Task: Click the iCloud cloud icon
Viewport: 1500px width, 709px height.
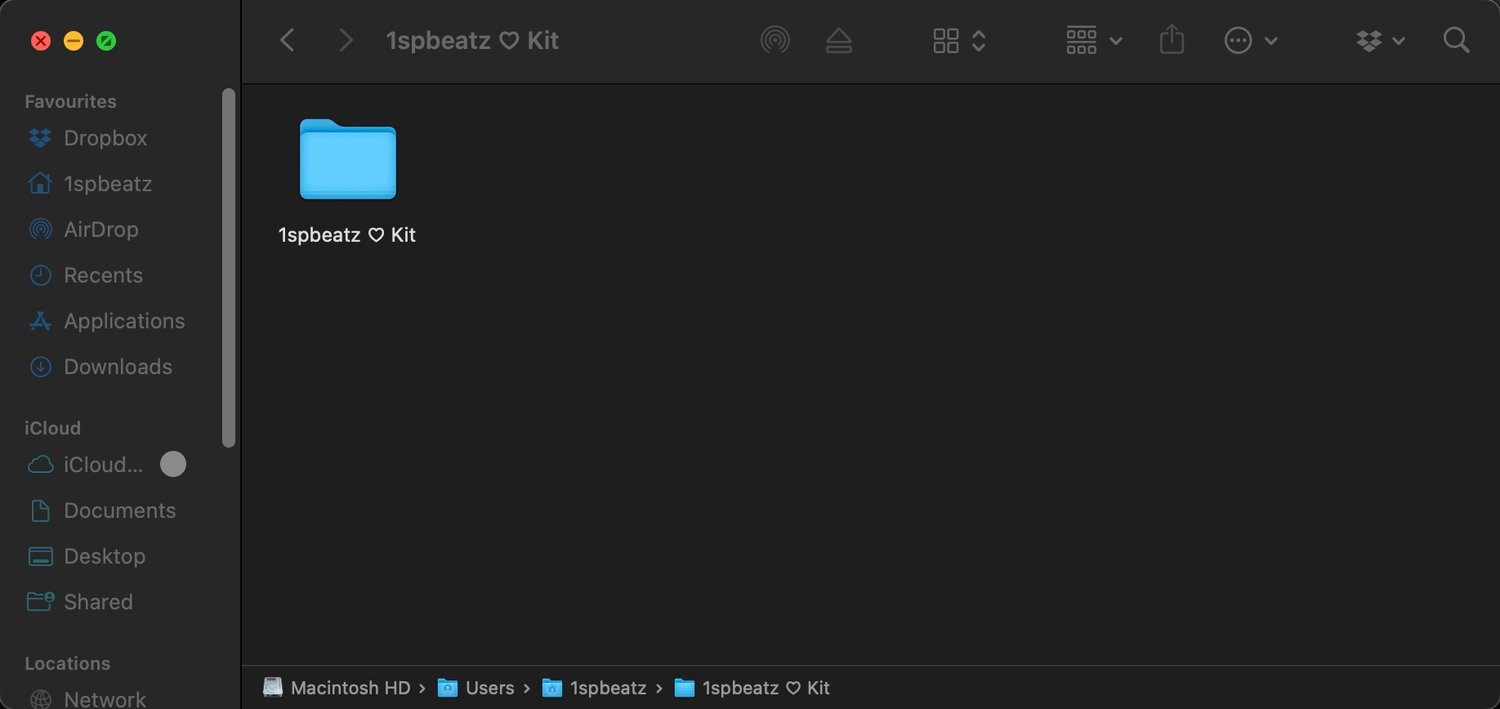Action: point(40,465)
